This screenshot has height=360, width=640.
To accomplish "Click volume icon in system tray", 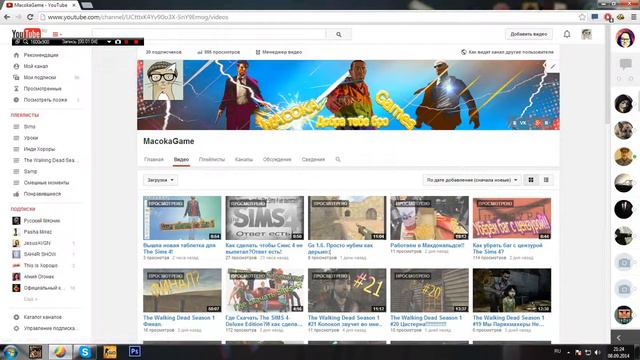I will (x=598, y=352).
